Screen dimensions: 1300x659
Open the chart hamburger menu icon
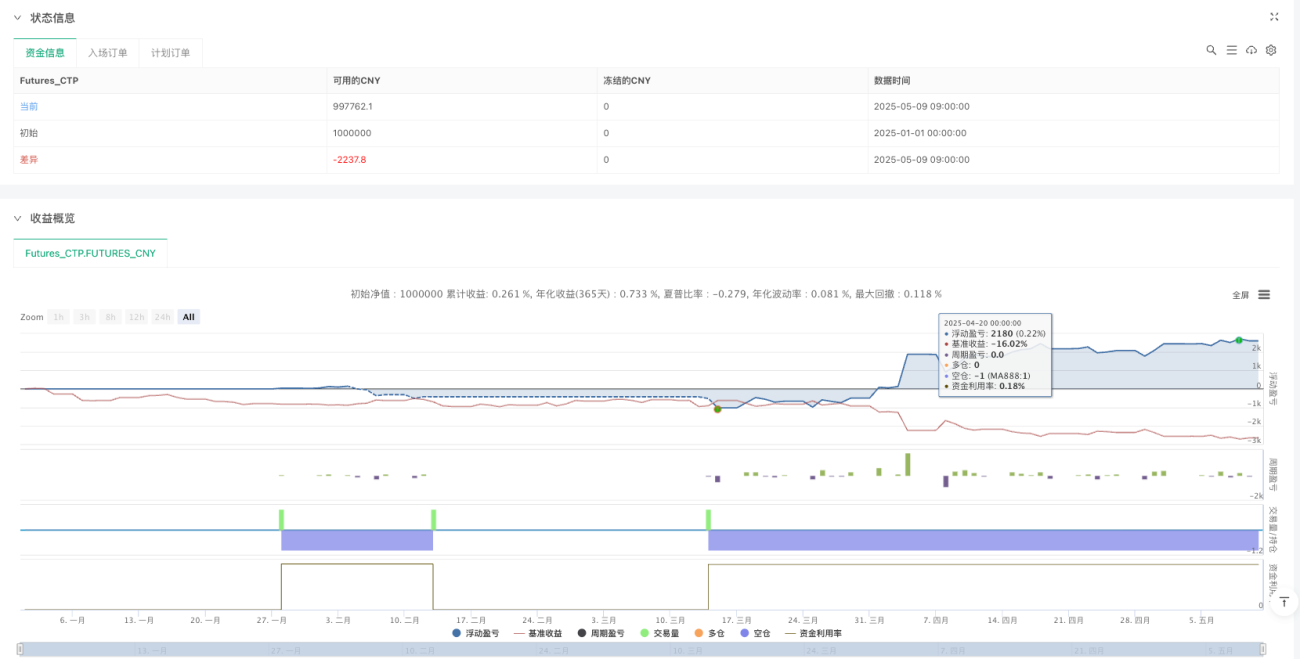click(1264, 295)
